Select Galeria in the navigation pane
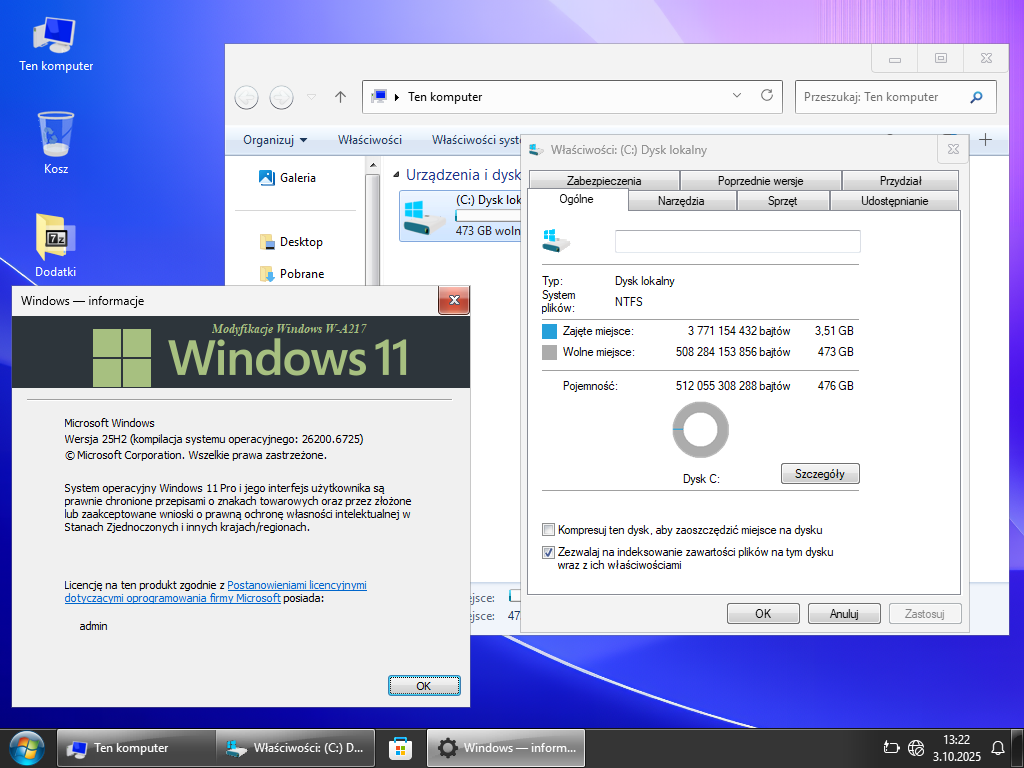The width and height of the screenshot is (1024, 768). tap(297, 178)
